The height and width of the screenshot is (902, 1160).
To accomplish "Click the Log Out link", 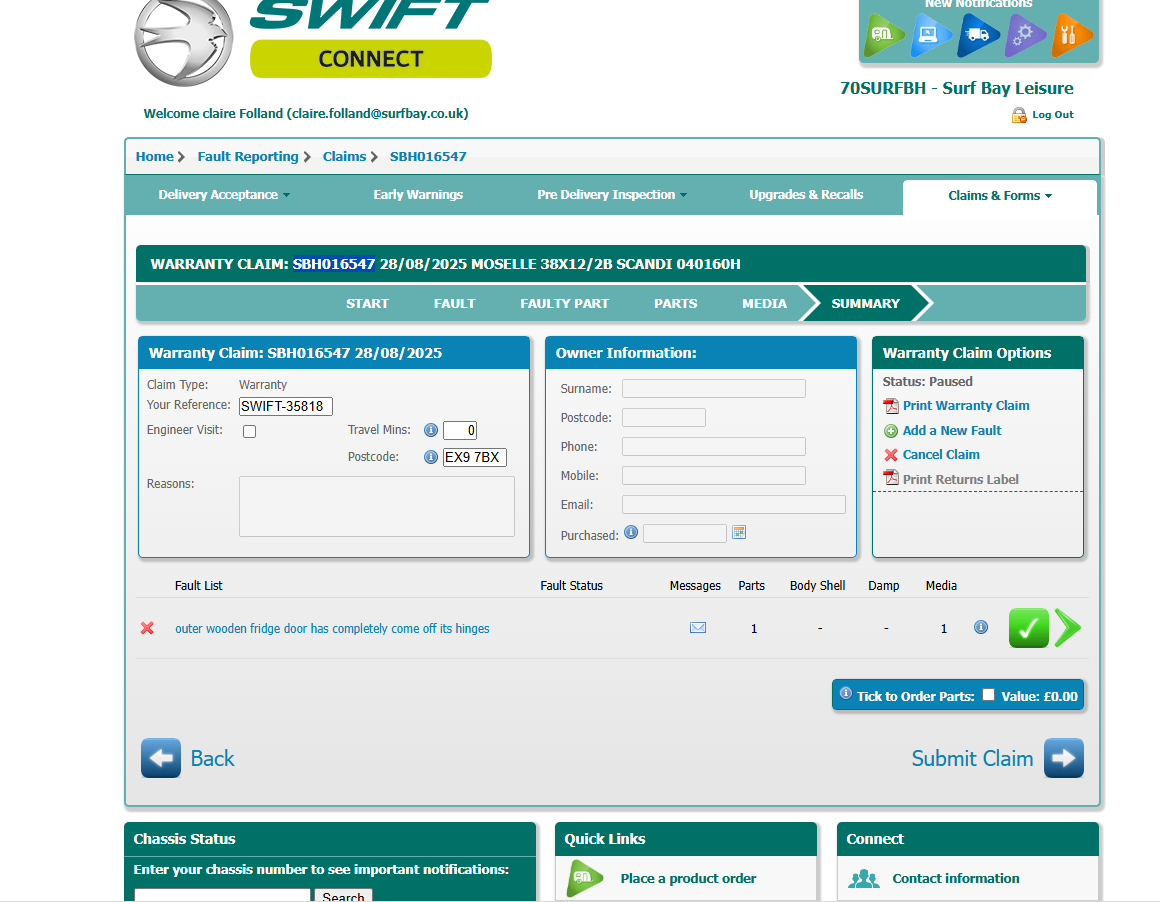I will pos(1053,115).
